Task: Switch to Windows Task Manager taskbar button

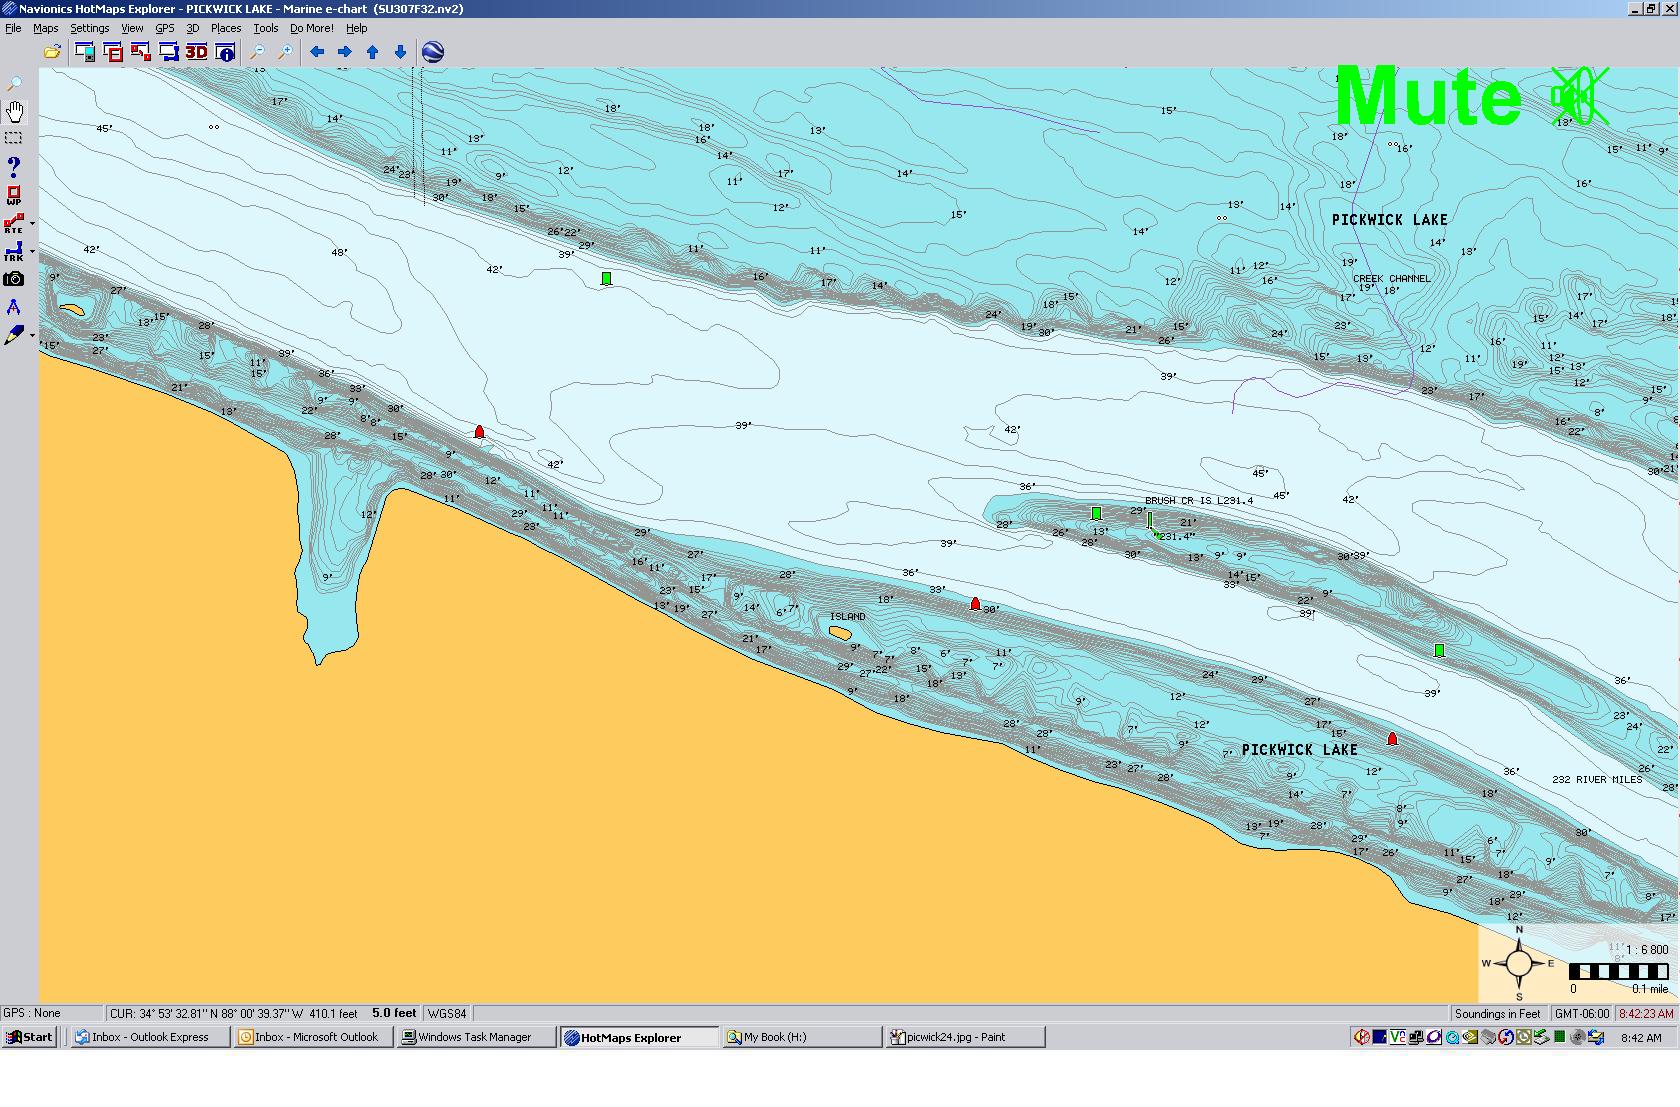Action: [475, 1037]
